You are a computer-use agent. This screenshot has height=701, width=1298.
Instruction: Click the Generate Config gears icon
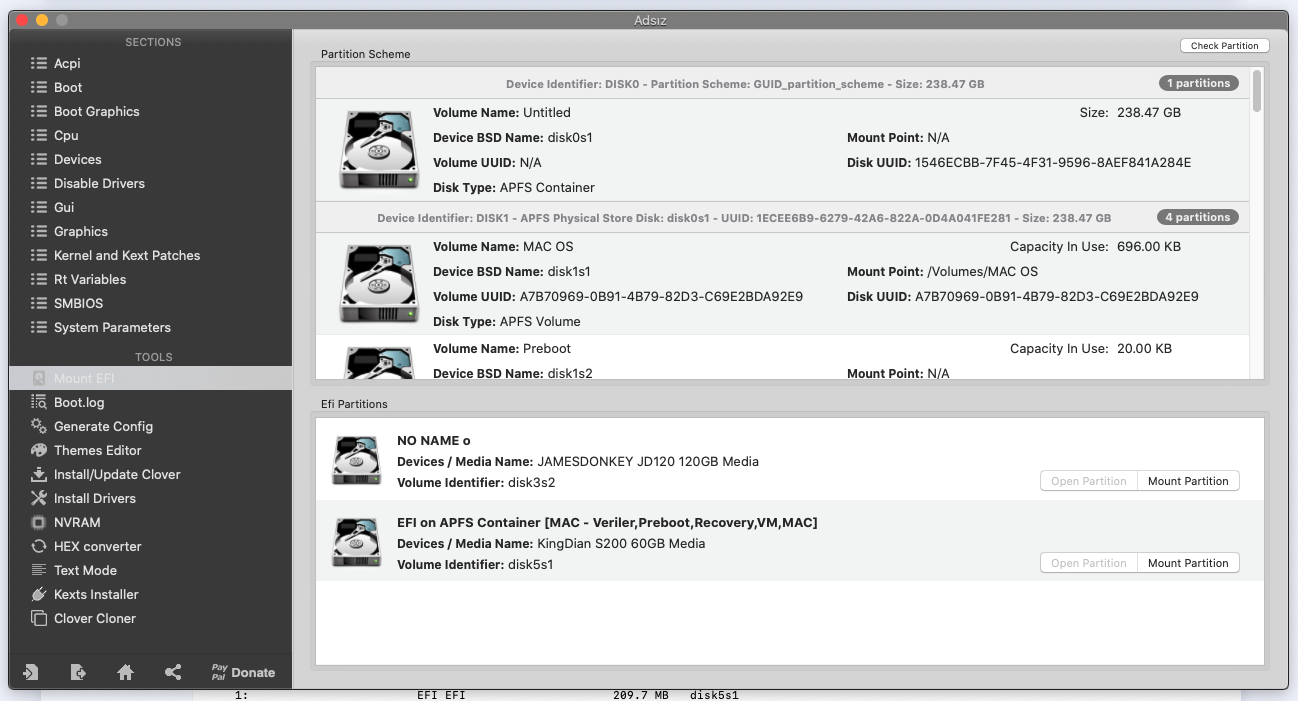pos(39,426)
